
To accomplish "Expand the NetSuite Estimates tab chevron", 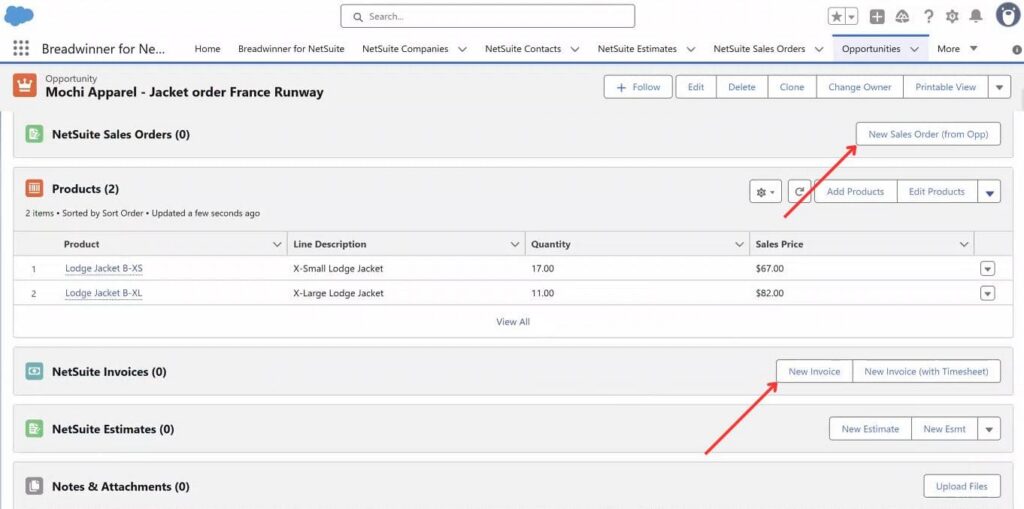I will coord(691,49).
